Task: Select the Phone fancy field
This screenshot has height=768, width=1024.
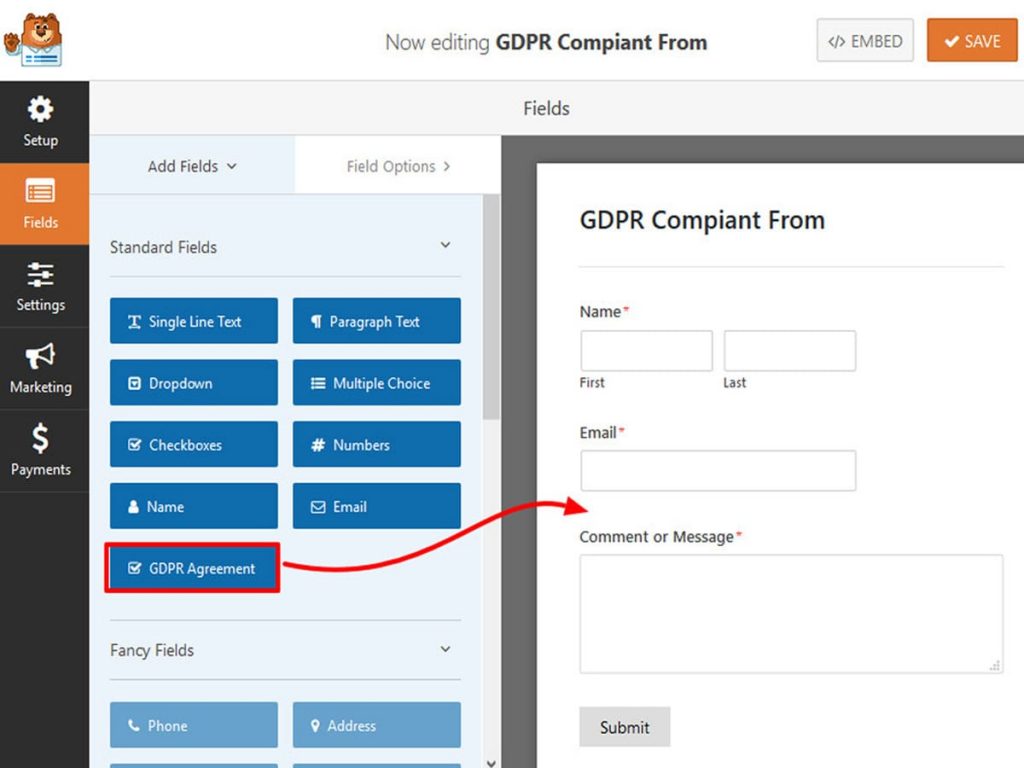Action: point(193,725)
